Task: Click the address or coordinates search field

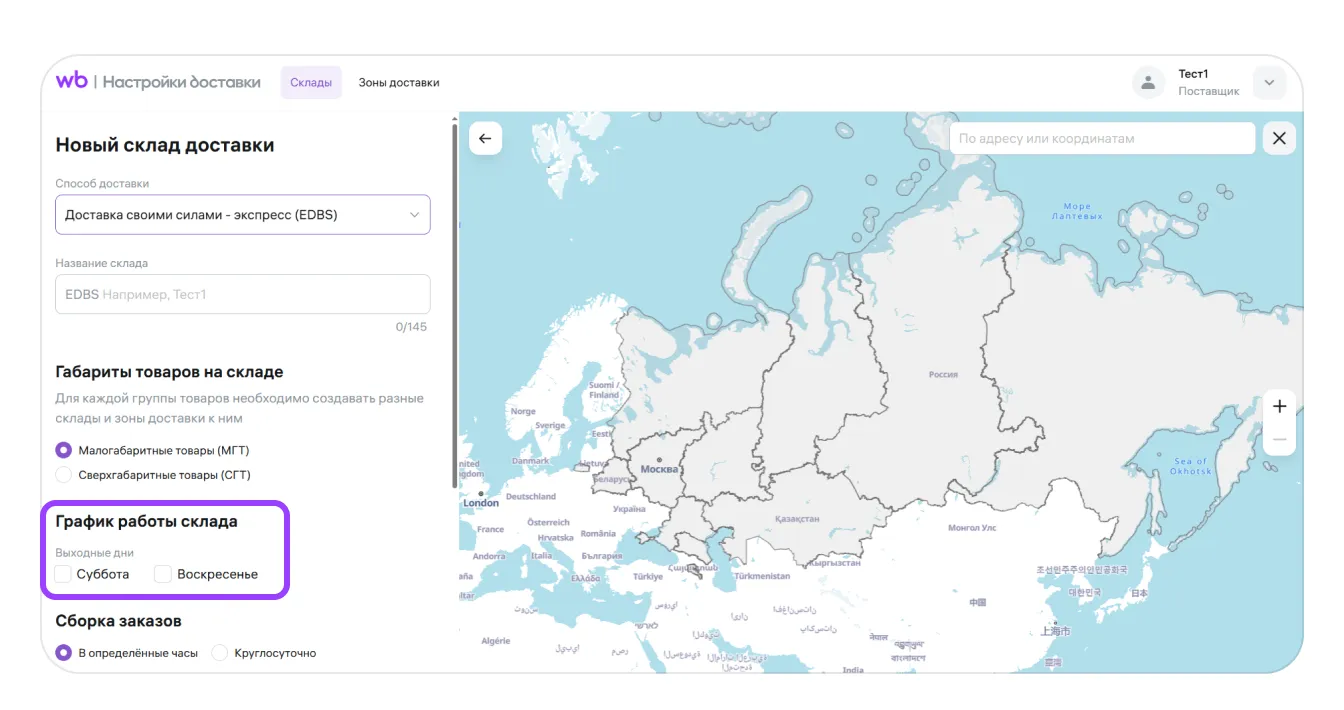Action: pyautogui.click(x=1100, y=139)
